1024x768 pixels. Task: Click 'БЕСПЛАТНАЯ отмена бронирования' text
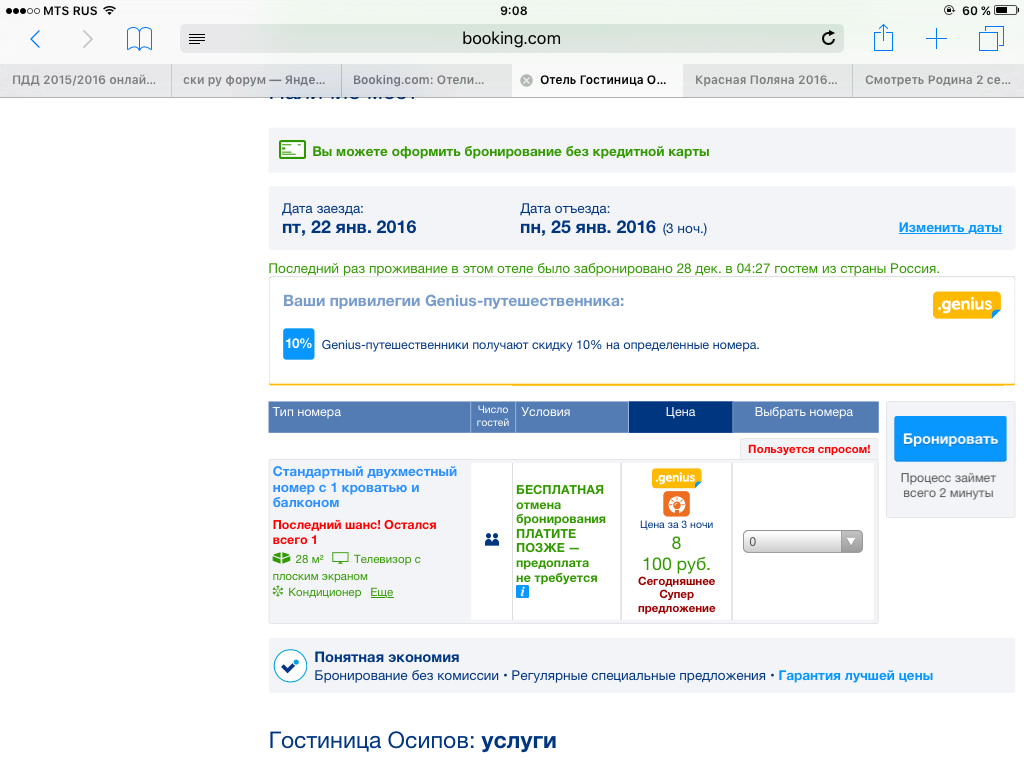pos(560,504)
